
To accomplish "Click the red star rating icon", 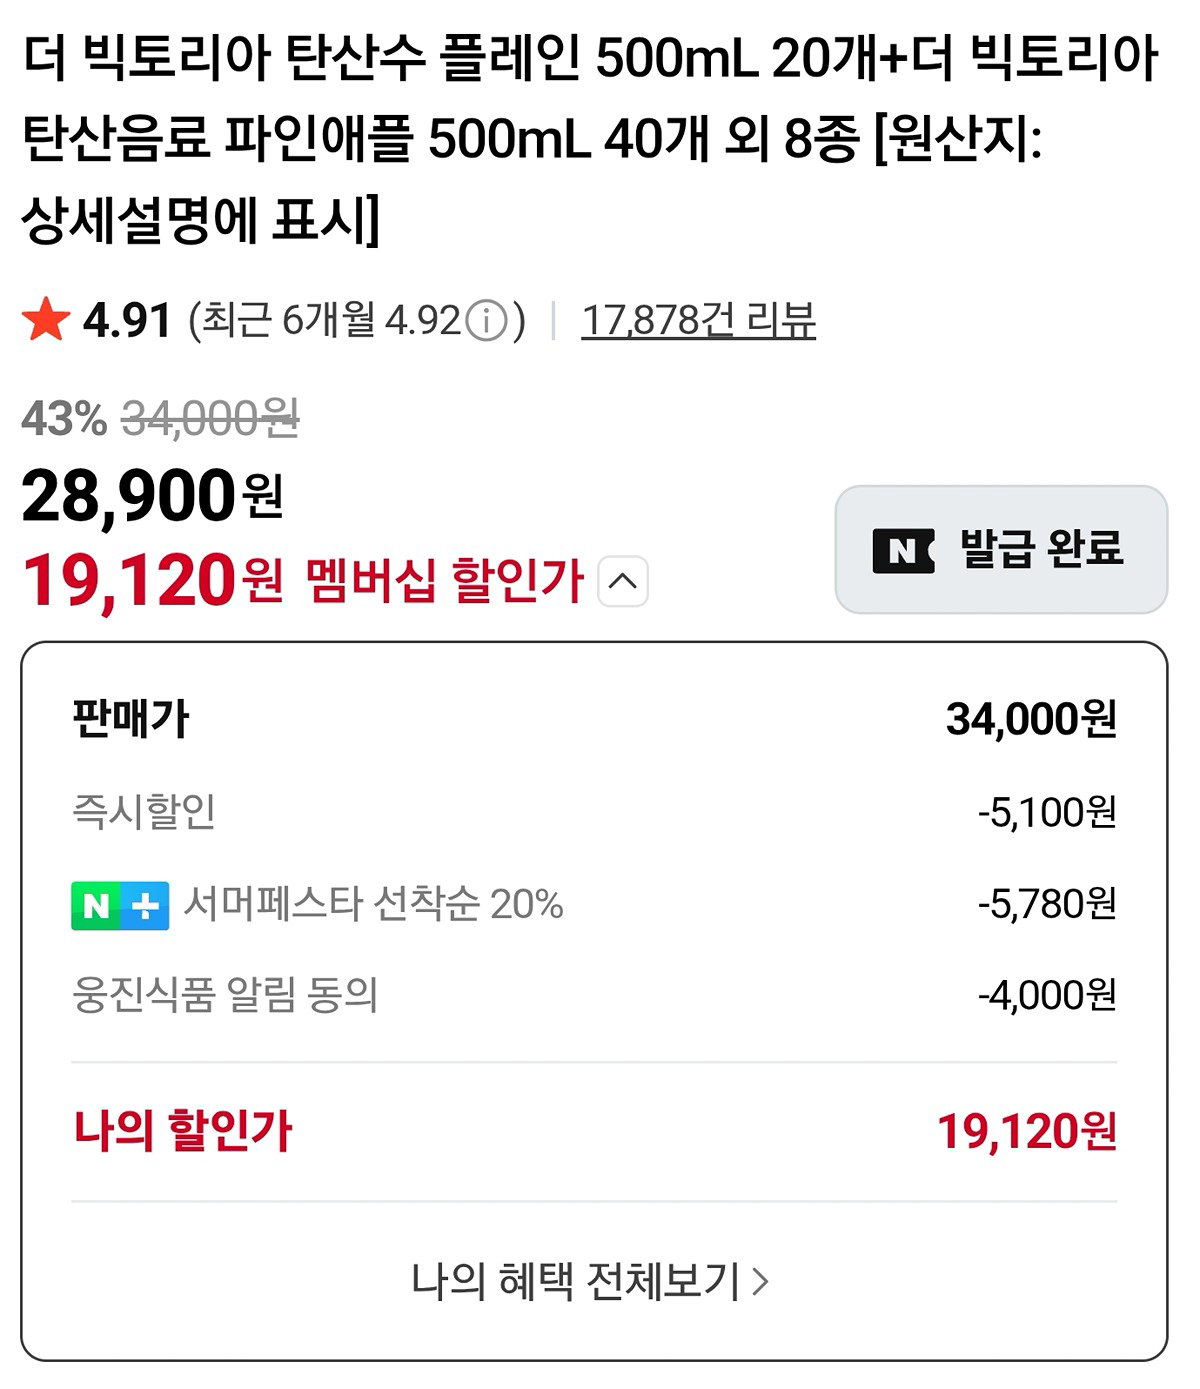I will click(46, 321).
